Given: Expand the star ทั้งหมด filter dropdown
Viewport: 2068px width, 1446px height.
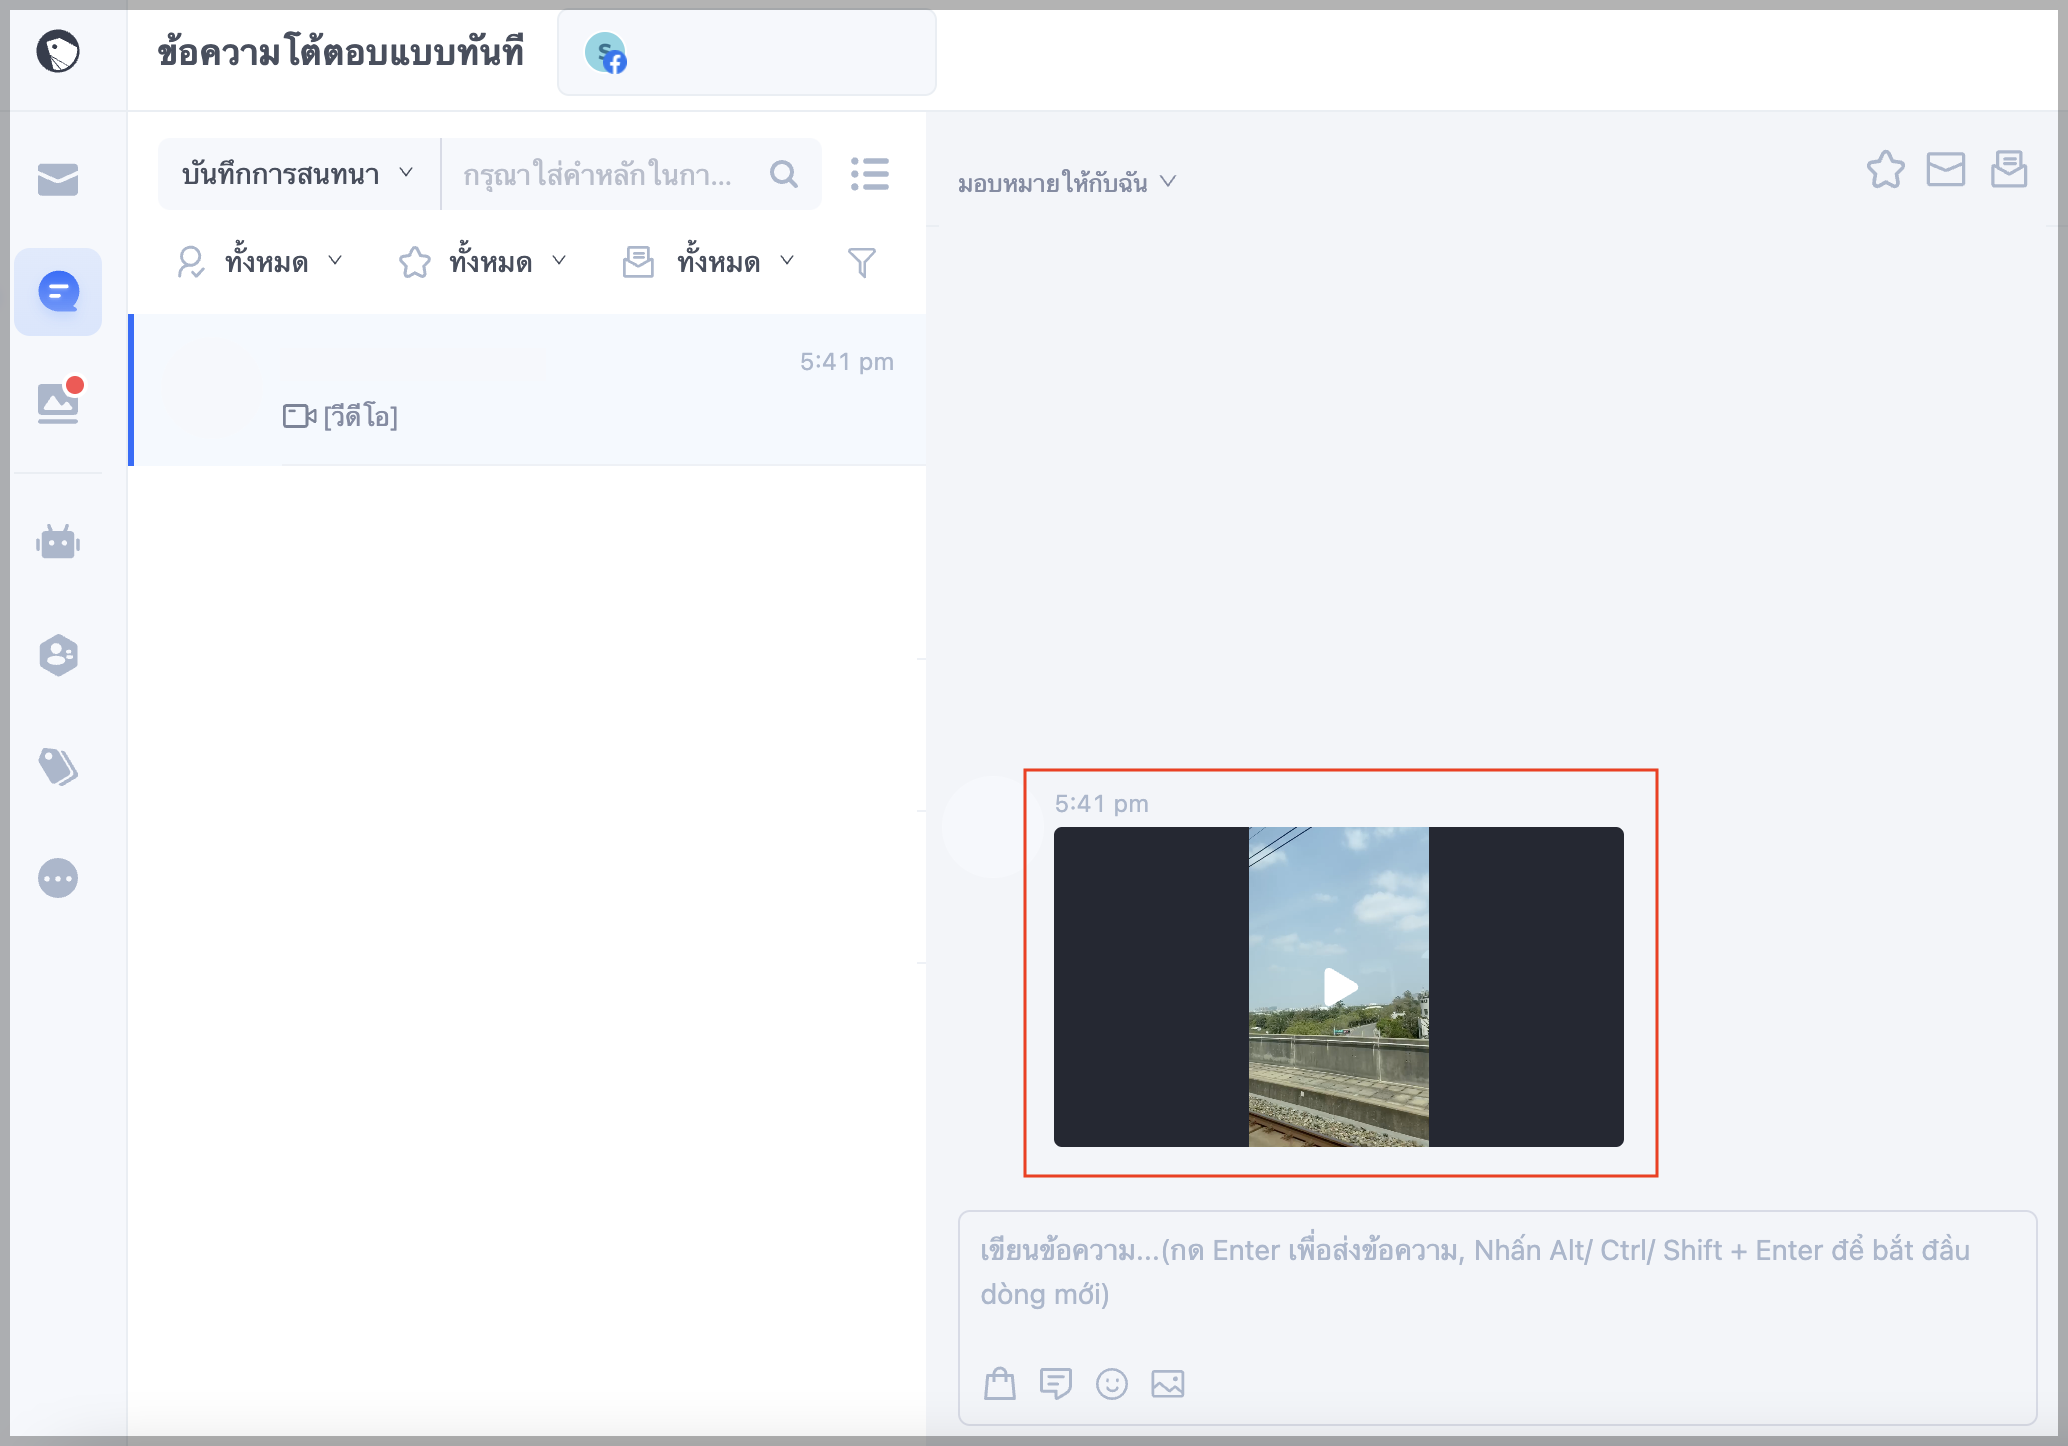Looking at the screenshot, I should click(x=483, y=262).
